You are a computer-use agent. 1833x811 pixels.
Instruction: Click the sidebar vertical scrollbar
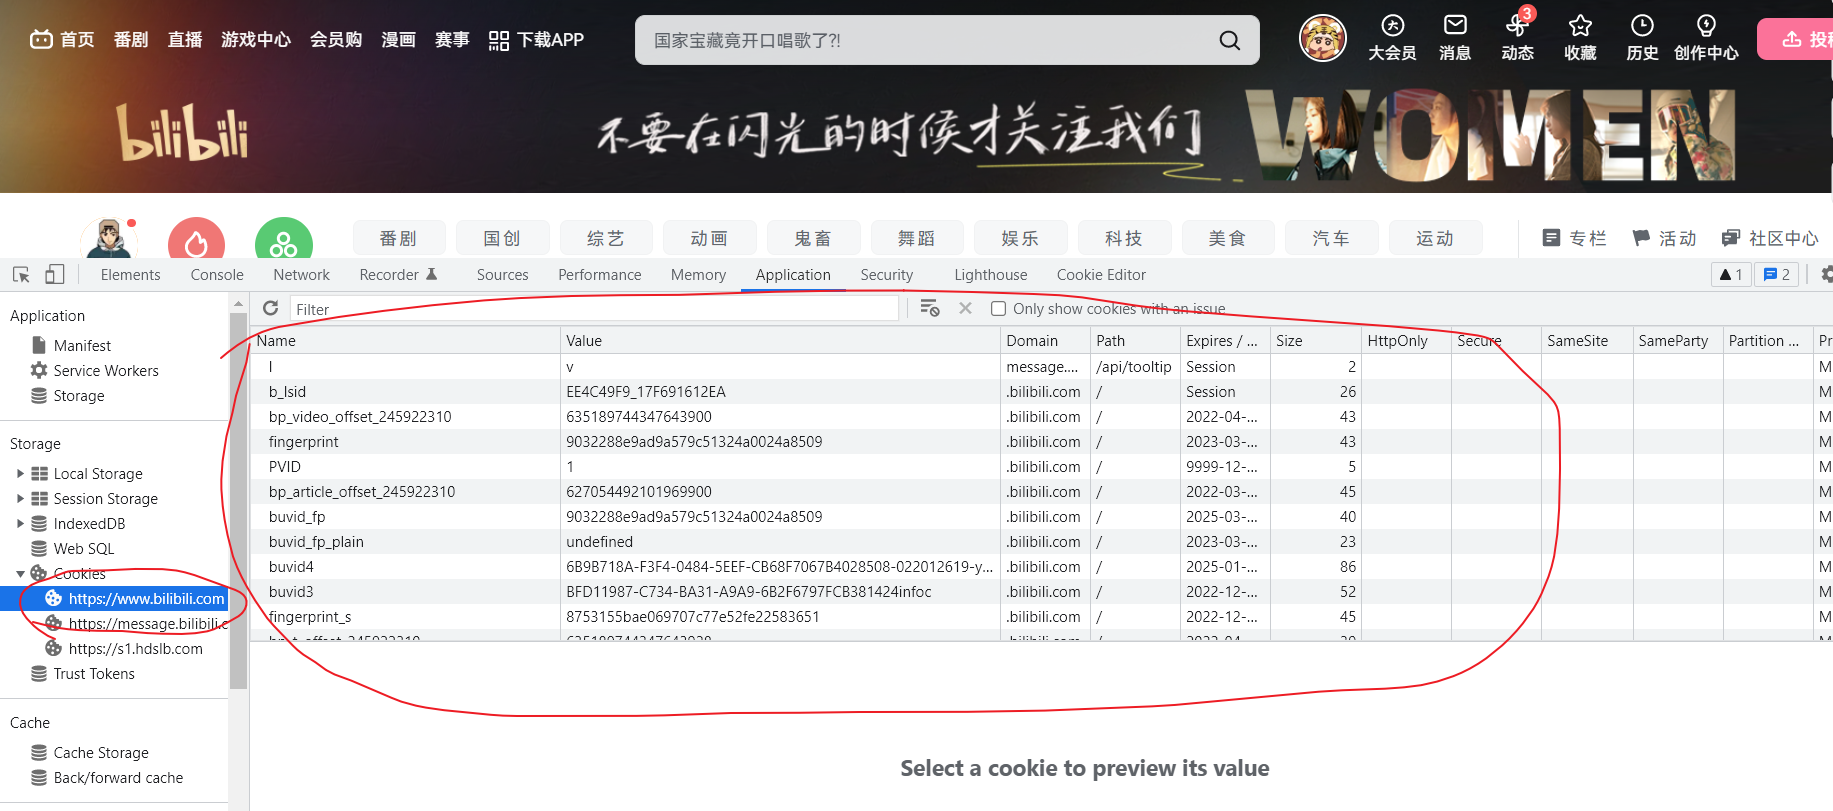point(238,500)
